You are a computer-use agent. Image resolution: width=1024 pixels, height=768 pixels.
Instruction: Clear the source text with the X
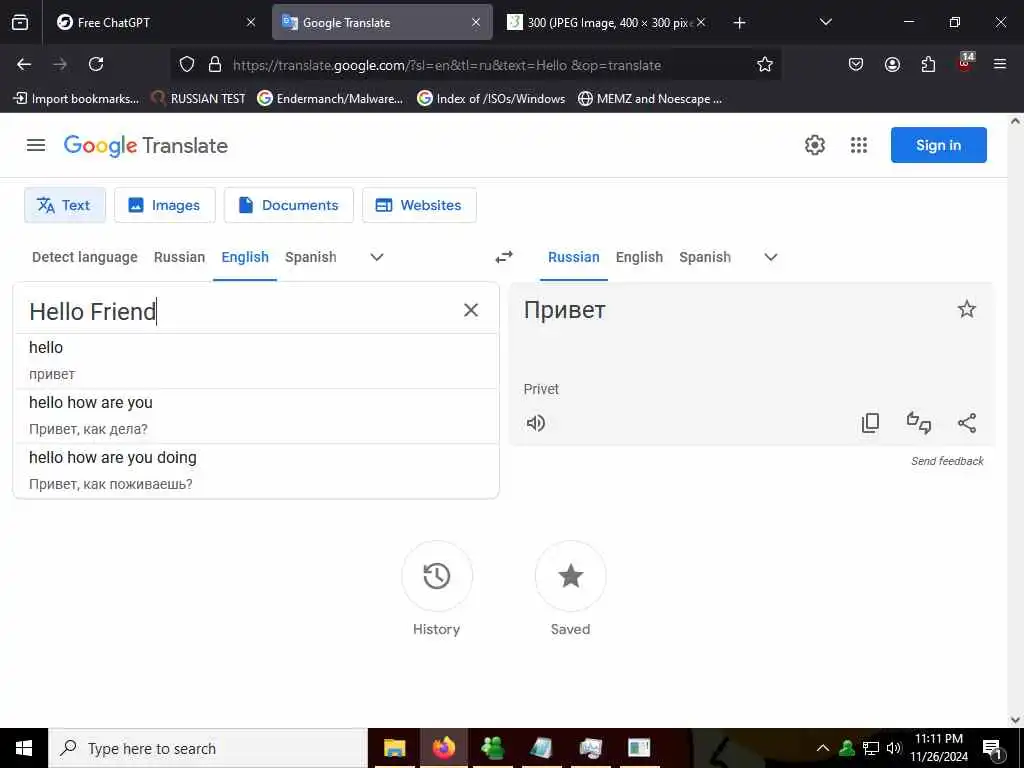(471, 310)
